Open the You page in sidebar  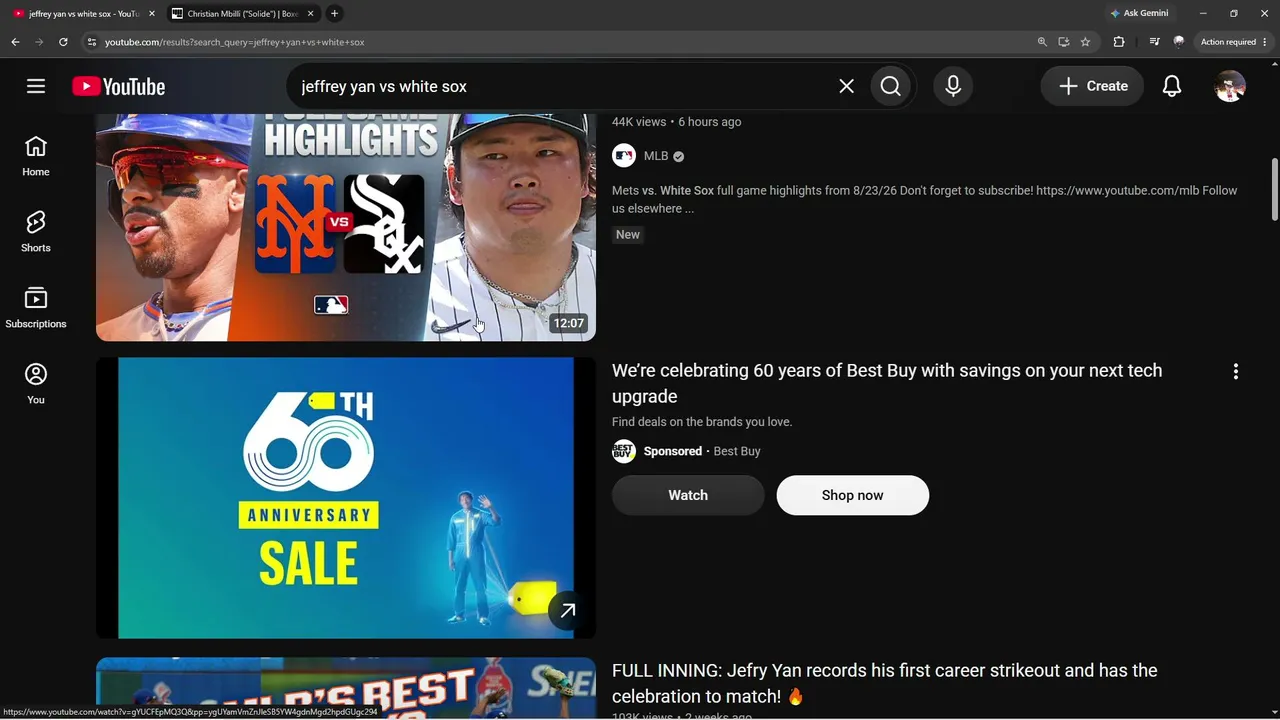(36, 384)
